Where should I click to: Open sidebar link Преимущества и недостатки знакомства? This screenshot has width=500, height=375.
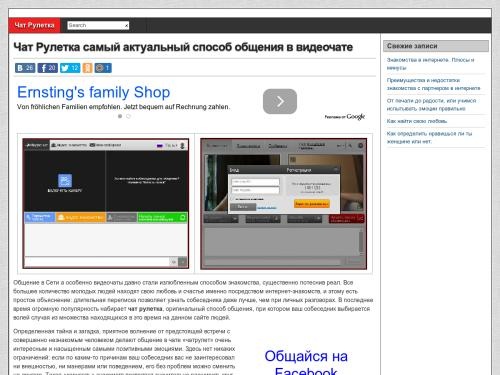pyautogui.click(x=433, y=84)
